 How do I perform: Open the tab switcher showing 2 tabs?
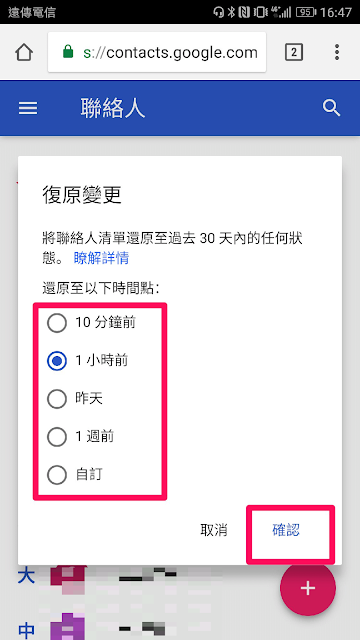click(x=293, y=52)
